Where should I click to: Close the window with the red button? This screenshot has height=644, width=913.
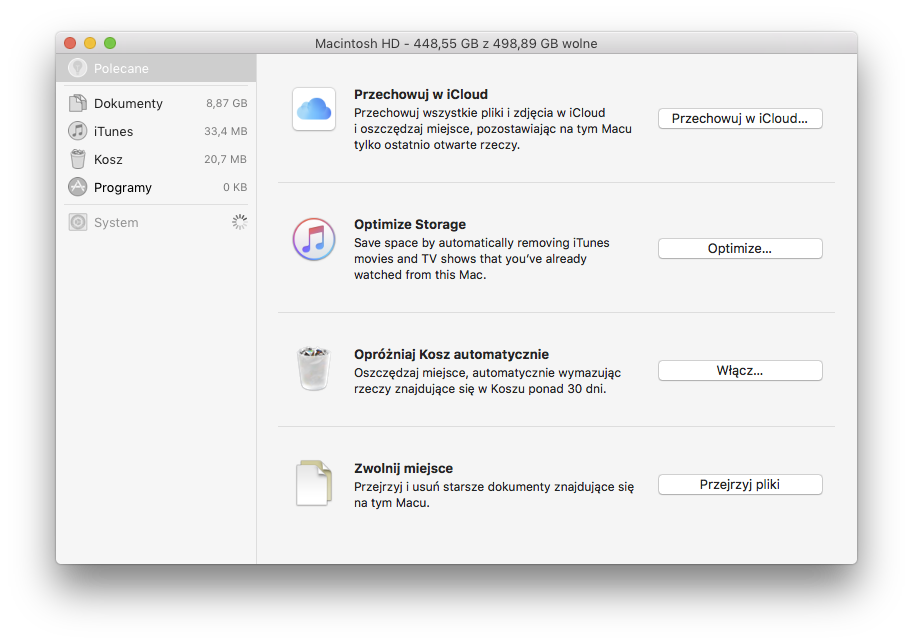pos(70,43)
